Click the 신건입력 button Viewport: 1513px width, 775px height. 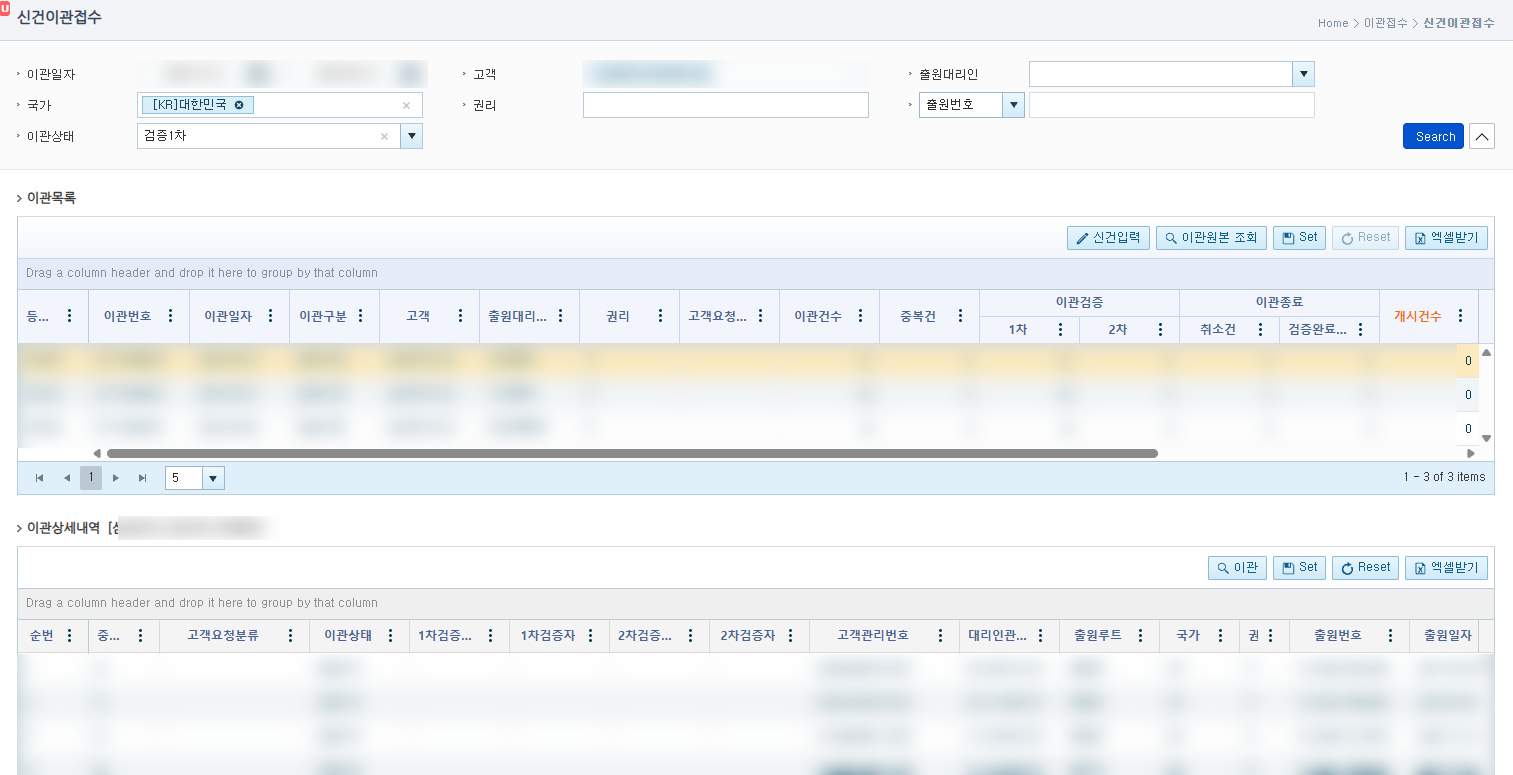[1109, 238]
